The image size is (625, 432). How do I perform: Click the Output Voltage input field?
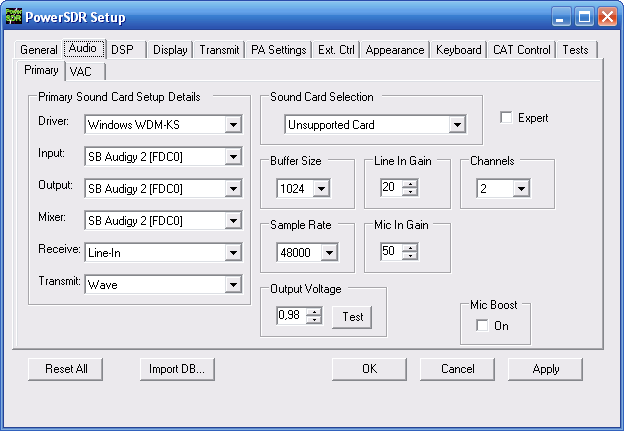(x=291, y=317)
